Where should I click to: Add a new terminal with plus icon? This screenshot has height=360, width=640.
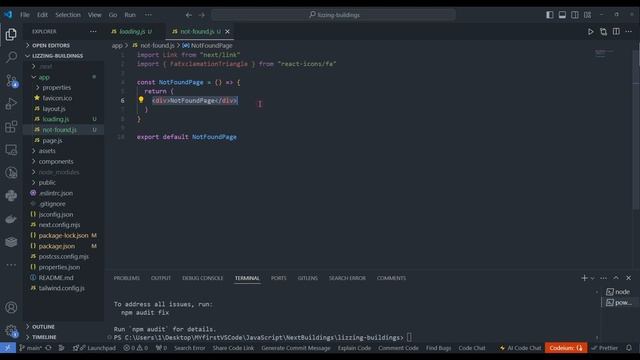[584, 278]
